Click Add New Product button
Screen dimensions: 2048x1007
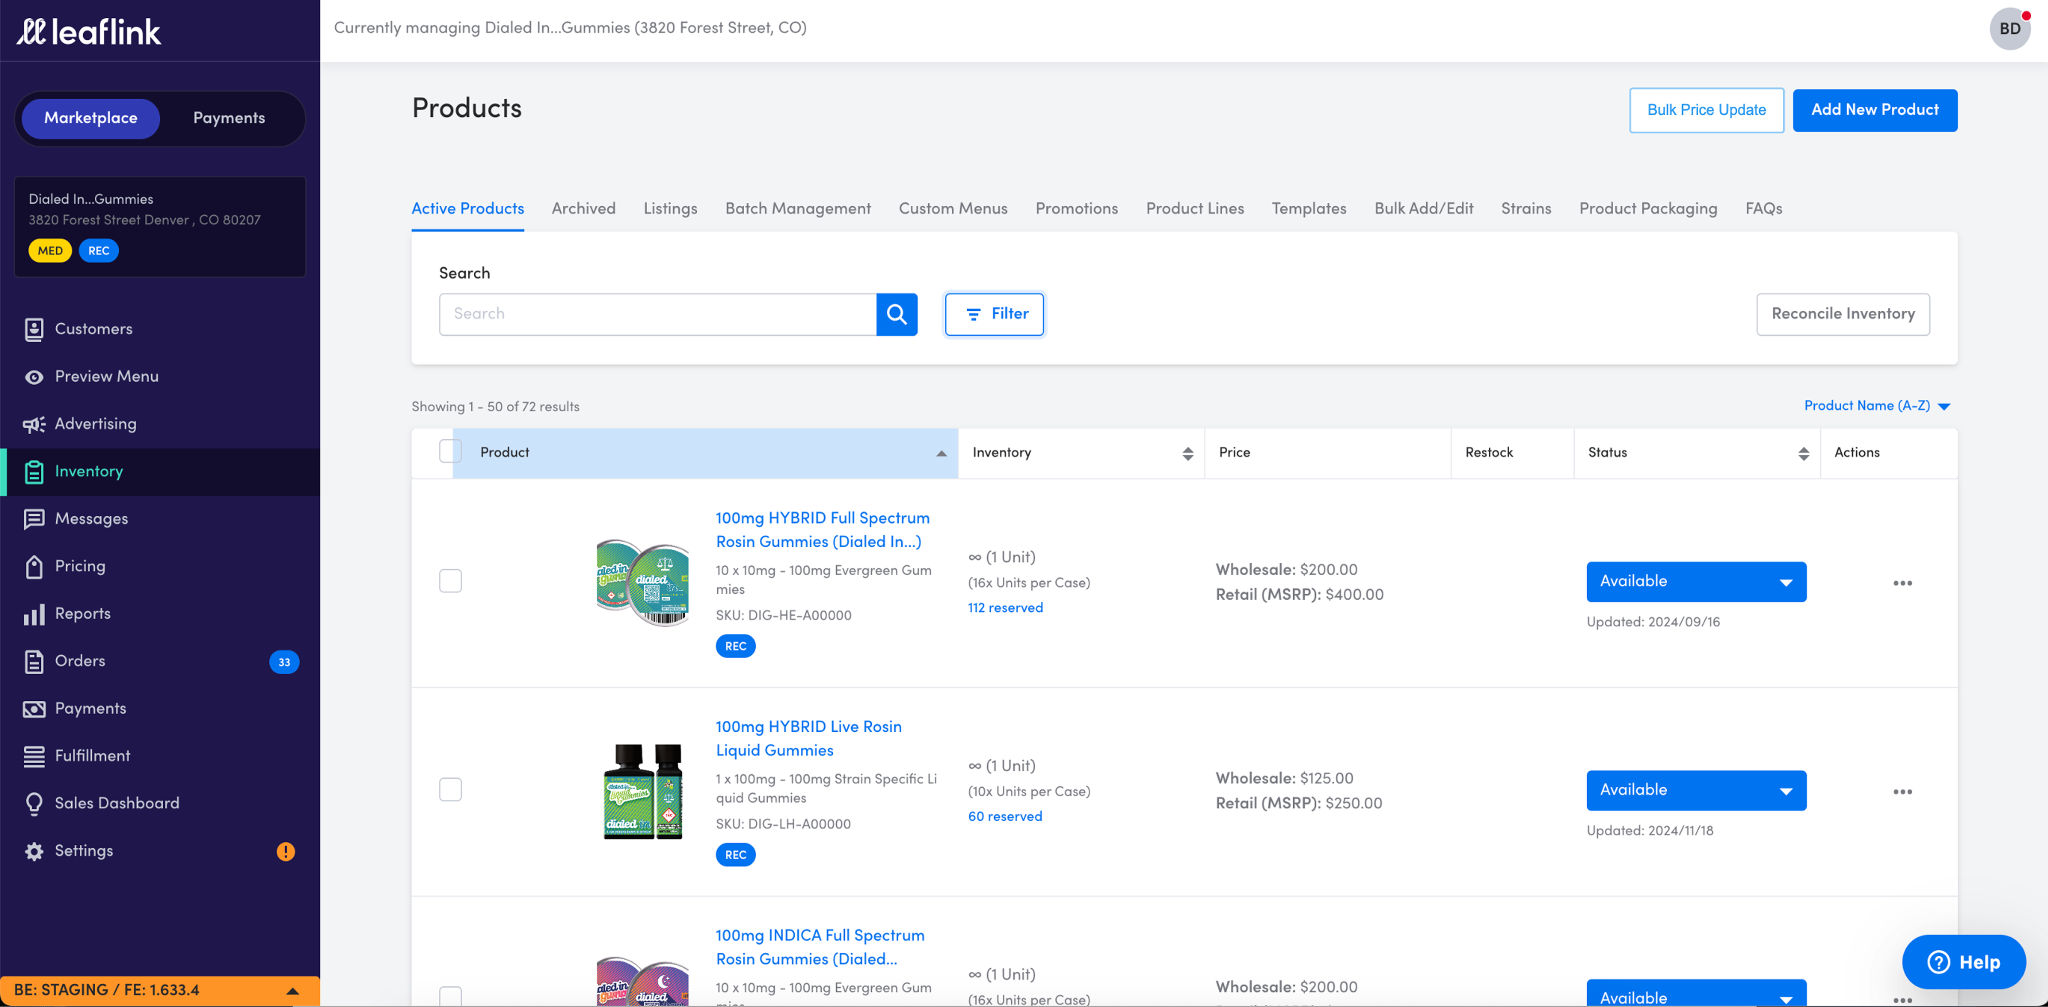pyautogui.click(x=1875, y=110)
